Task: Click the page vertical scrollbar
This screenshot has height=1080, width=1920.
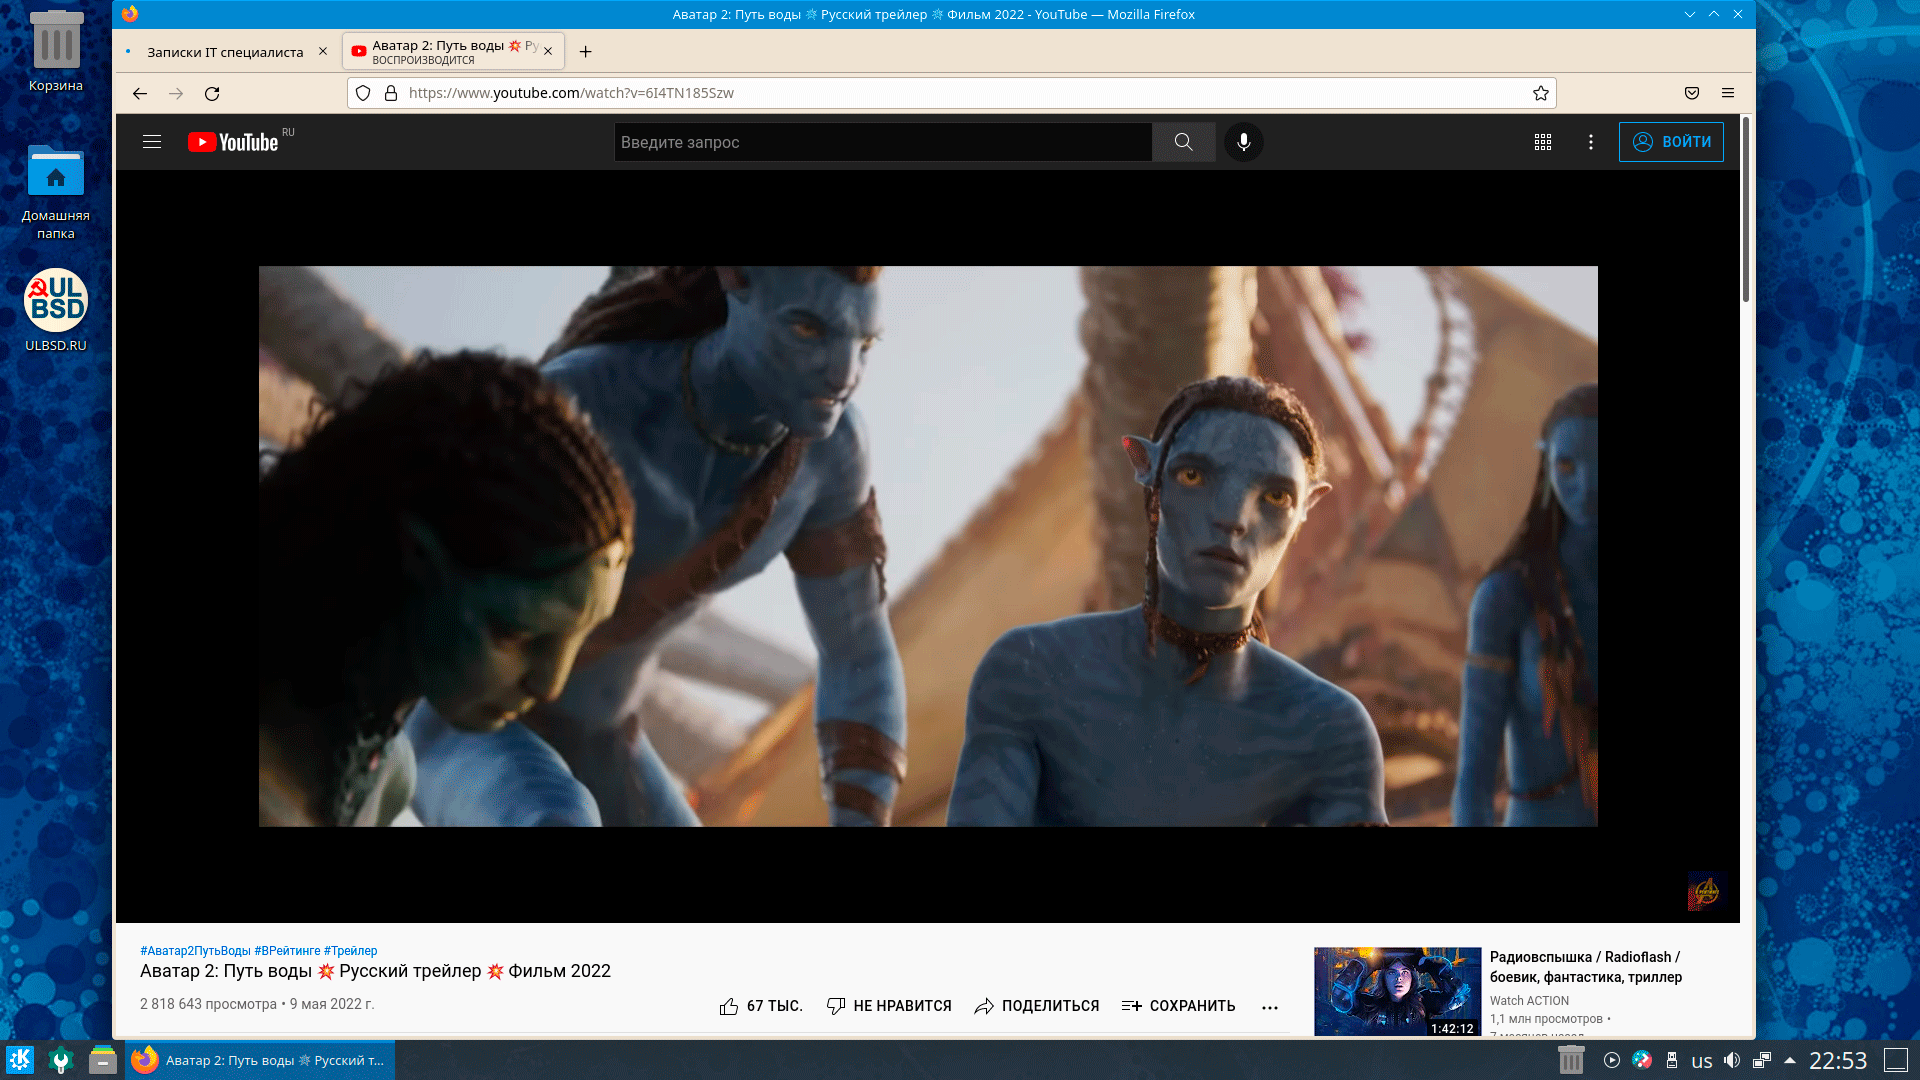Action: 1746,210
